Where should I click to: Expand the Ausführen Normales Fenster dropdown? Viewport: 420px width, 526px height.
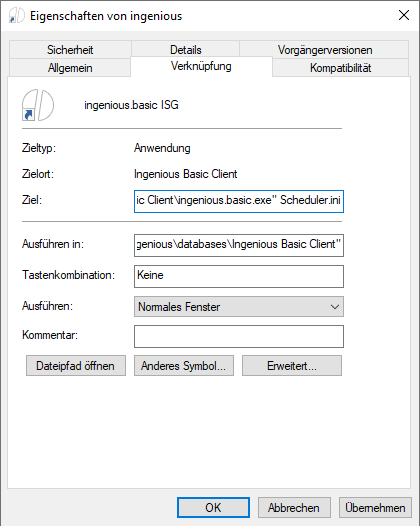pyautogui.click(x=239, y=306)
